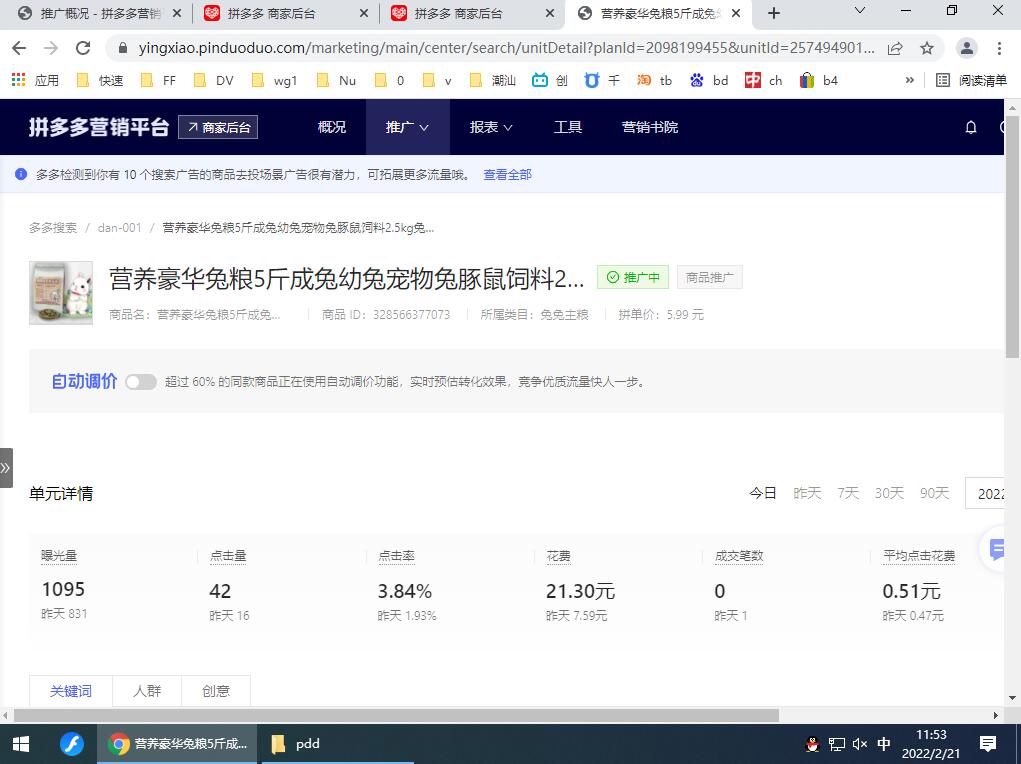Click the dan-001 breadcrumb link
This screenshot has width=1021, height=764.
pyautogui.click(x=119, y=228)
